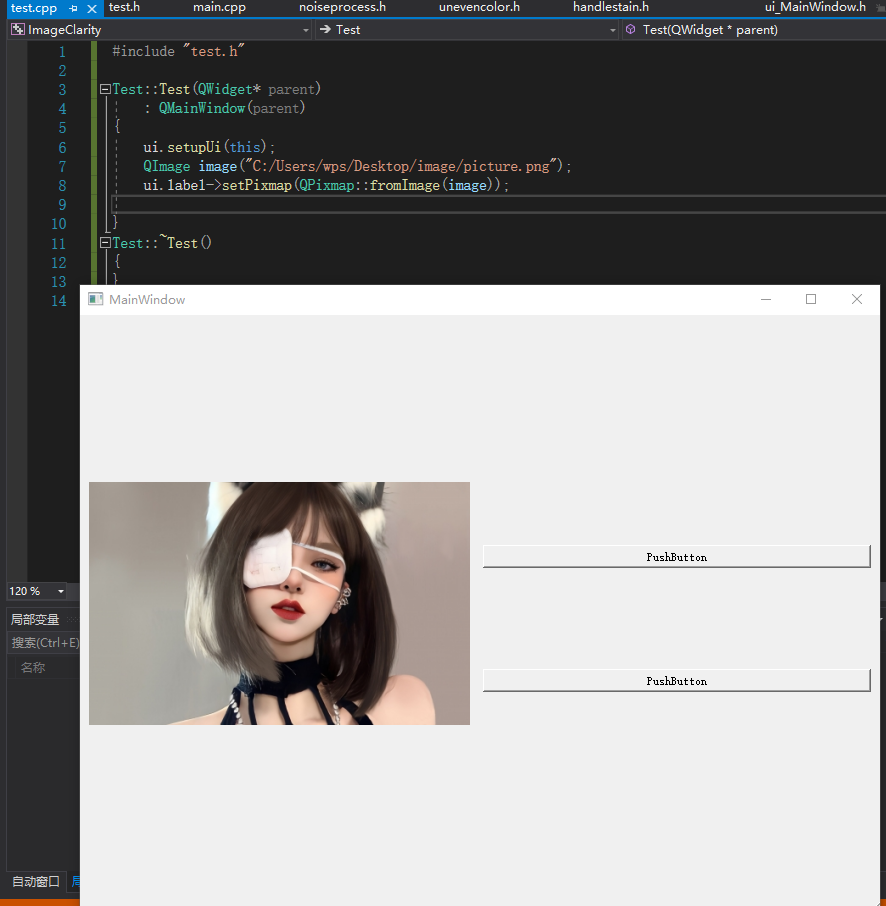Open the ImageClarity project scope dropdown

click(x=306, y=29)
